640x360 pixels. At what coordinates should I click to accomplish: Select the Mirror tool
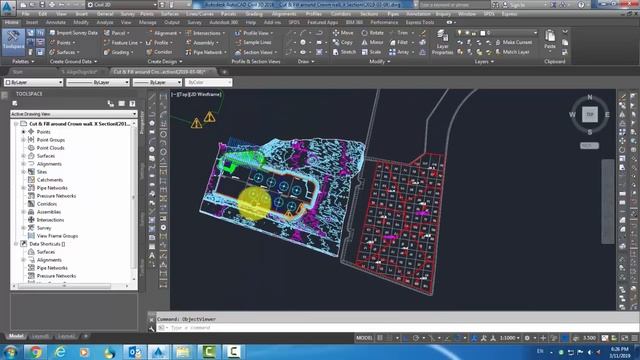[x=372, y=42]
